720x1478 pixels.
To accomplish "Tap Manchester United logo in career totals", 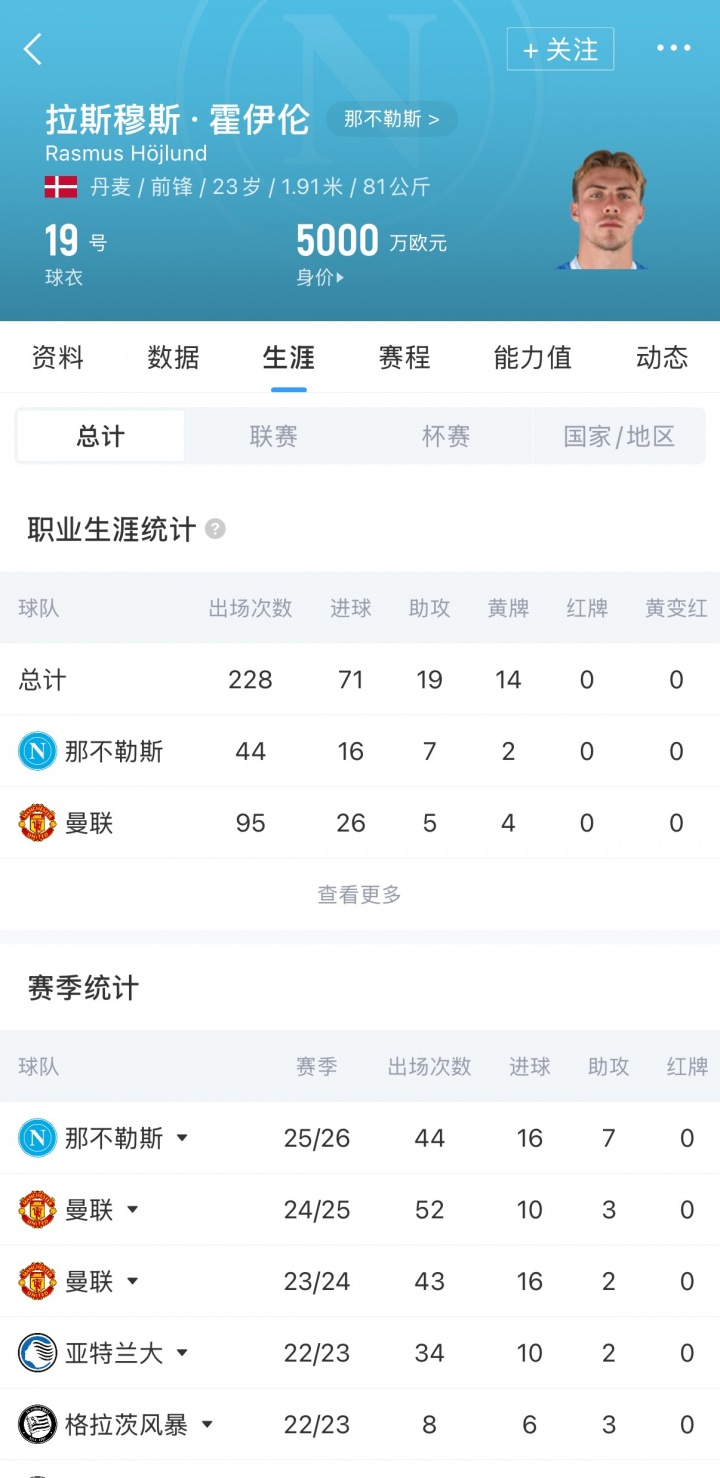I will point(38,823).
